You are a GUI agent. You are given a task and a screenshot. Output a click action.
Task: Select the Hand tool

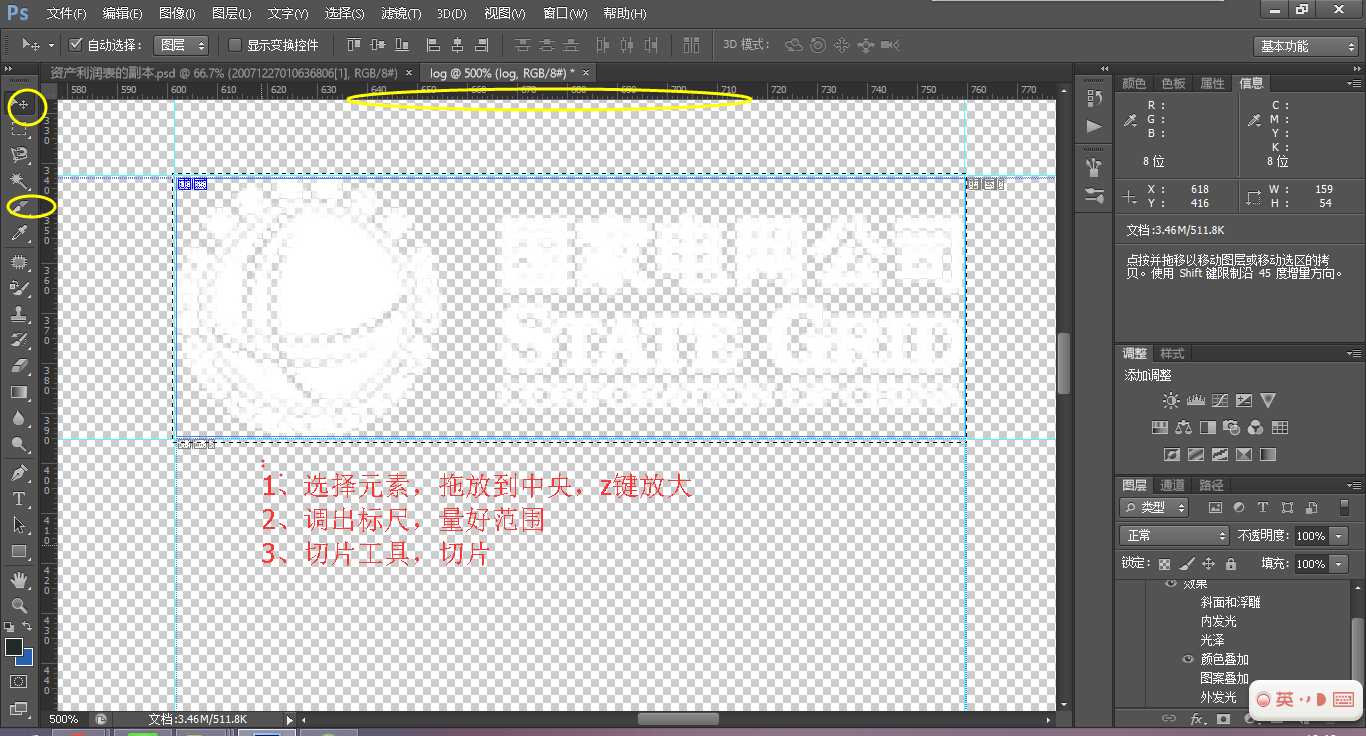(x=20, y=579)
